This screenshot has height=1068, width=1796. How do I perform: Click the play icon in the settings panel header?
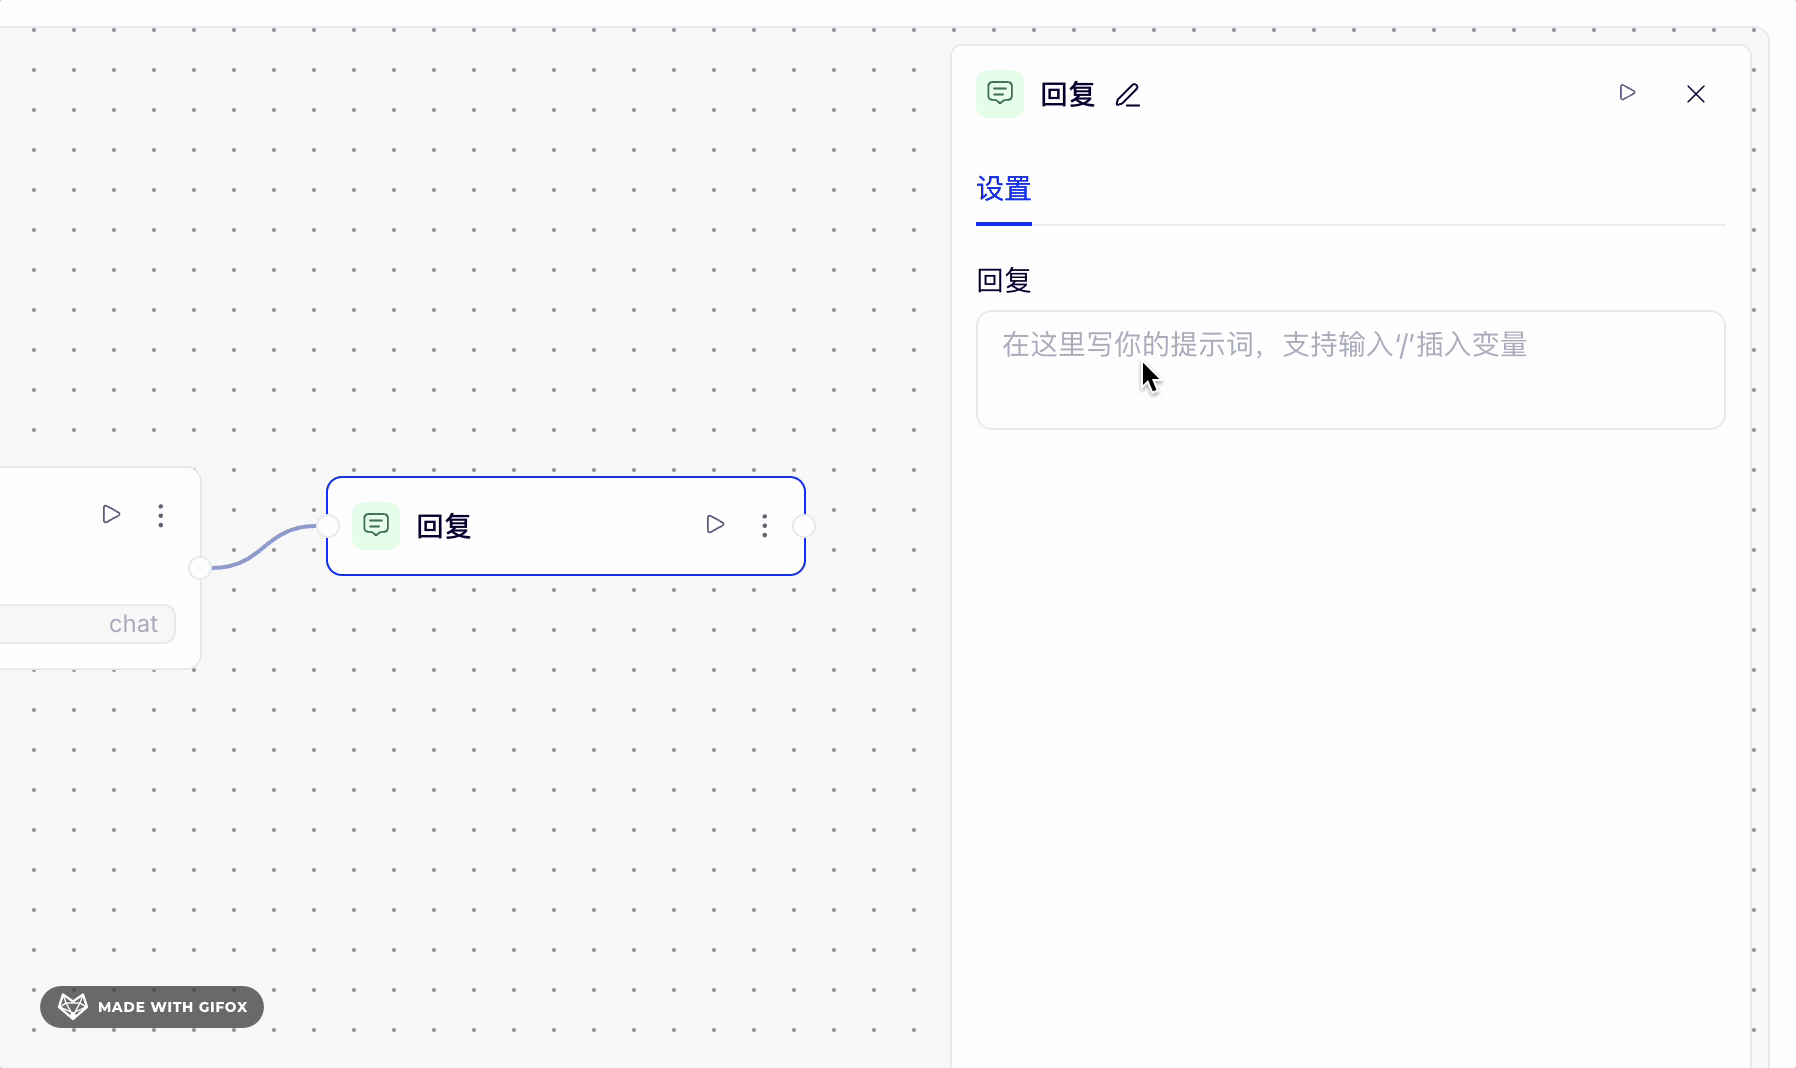1628,93
